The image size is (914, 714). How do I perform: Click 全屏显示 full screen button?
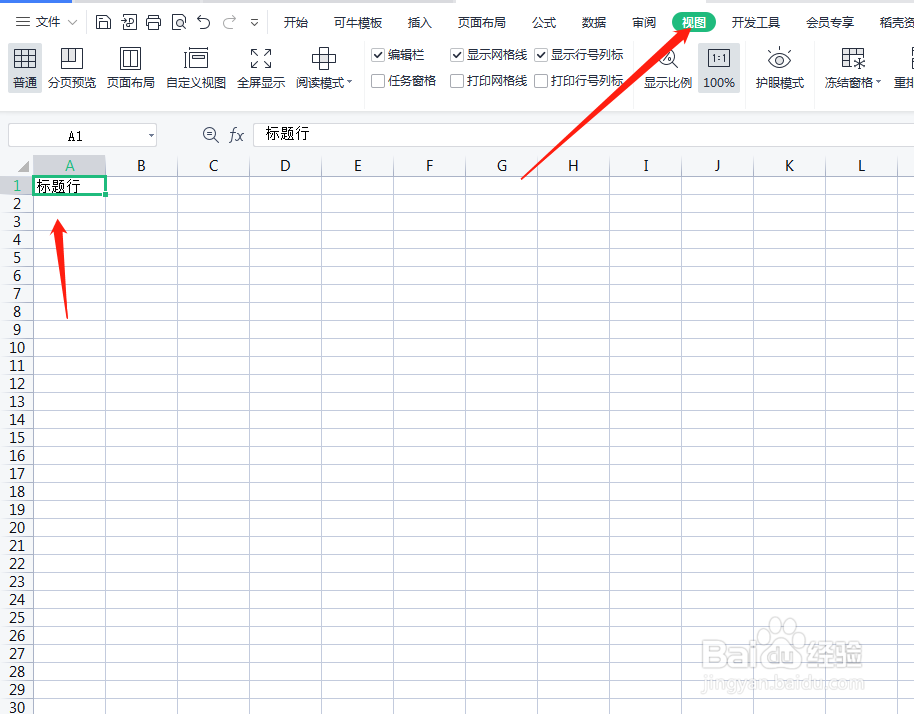coord(261,68)
